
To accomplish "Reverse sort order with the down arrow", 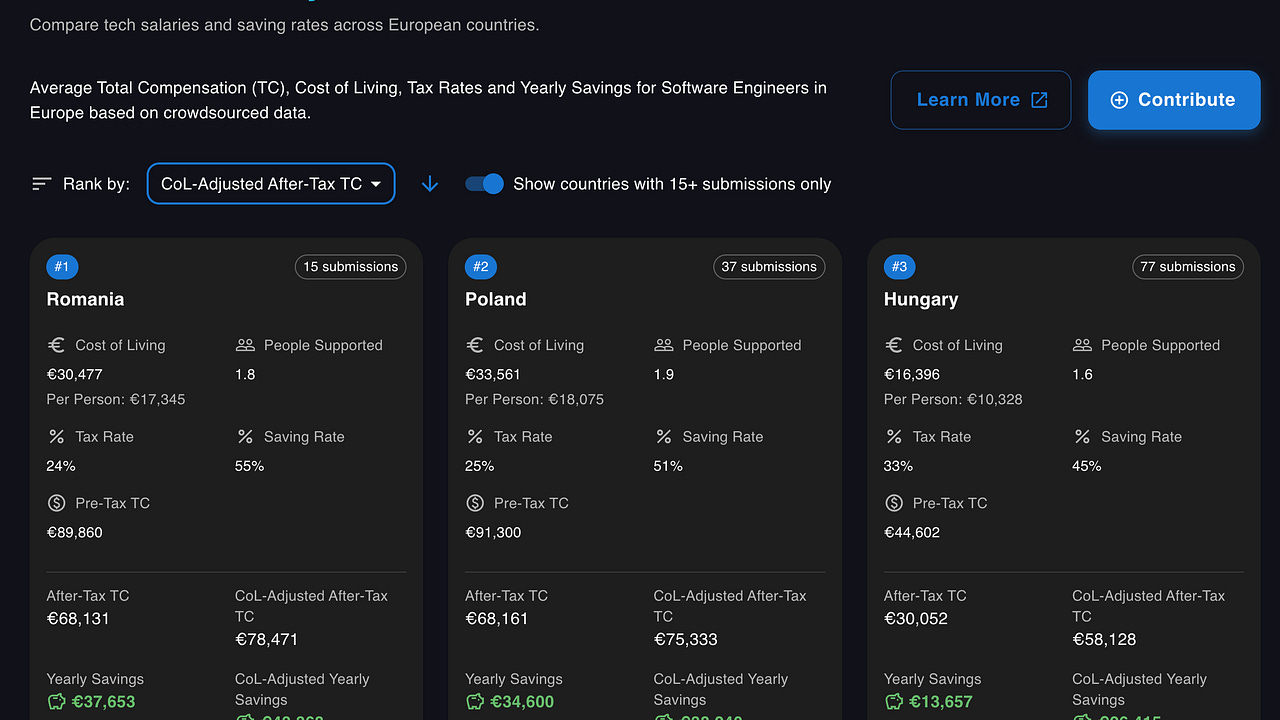I will pyautogui.click(x=430, y=184).
